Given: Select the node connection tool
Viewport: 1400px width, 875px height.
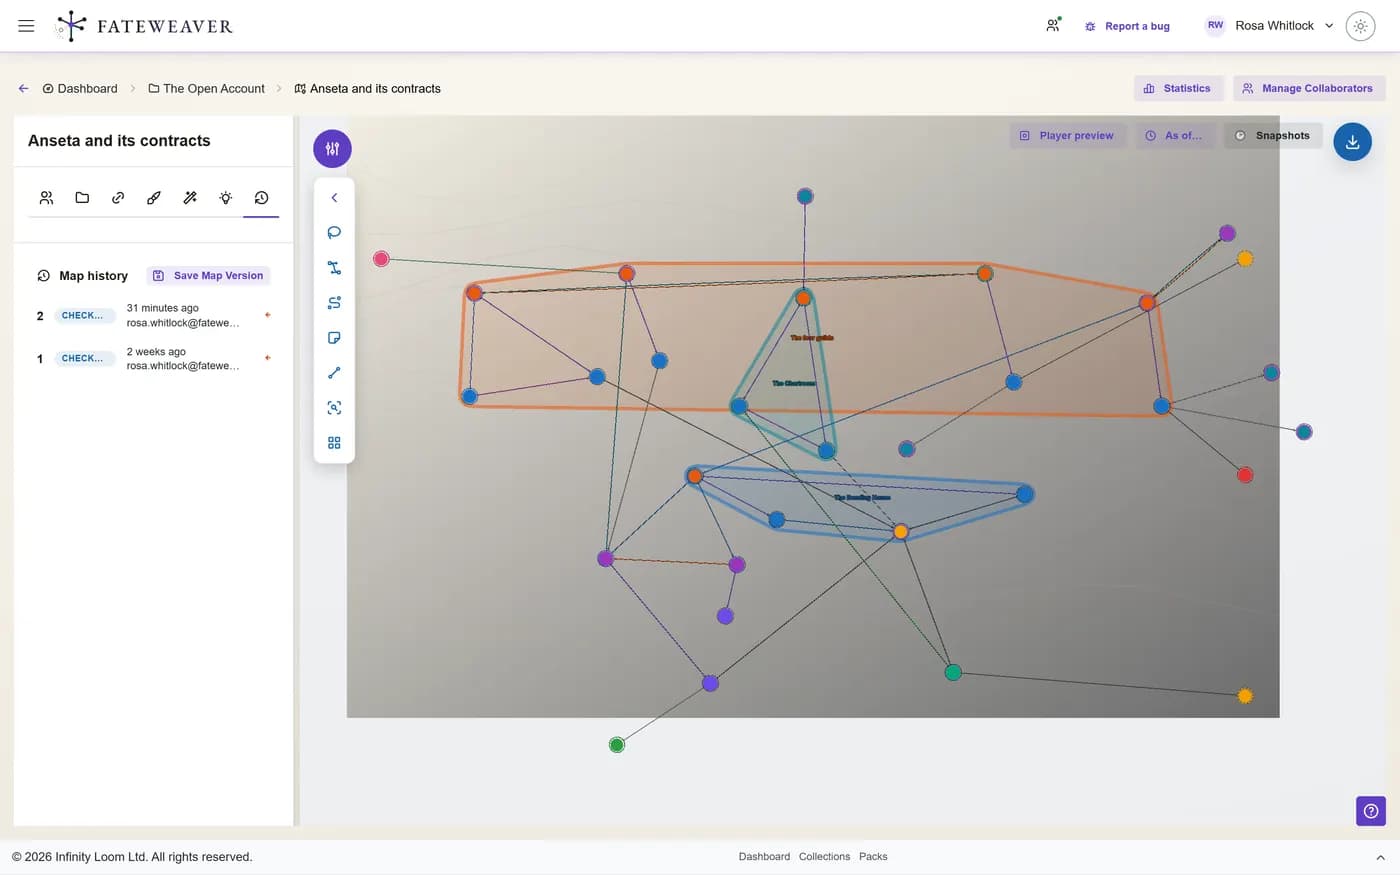Looking at the screenshot, I should click(334, 268).
